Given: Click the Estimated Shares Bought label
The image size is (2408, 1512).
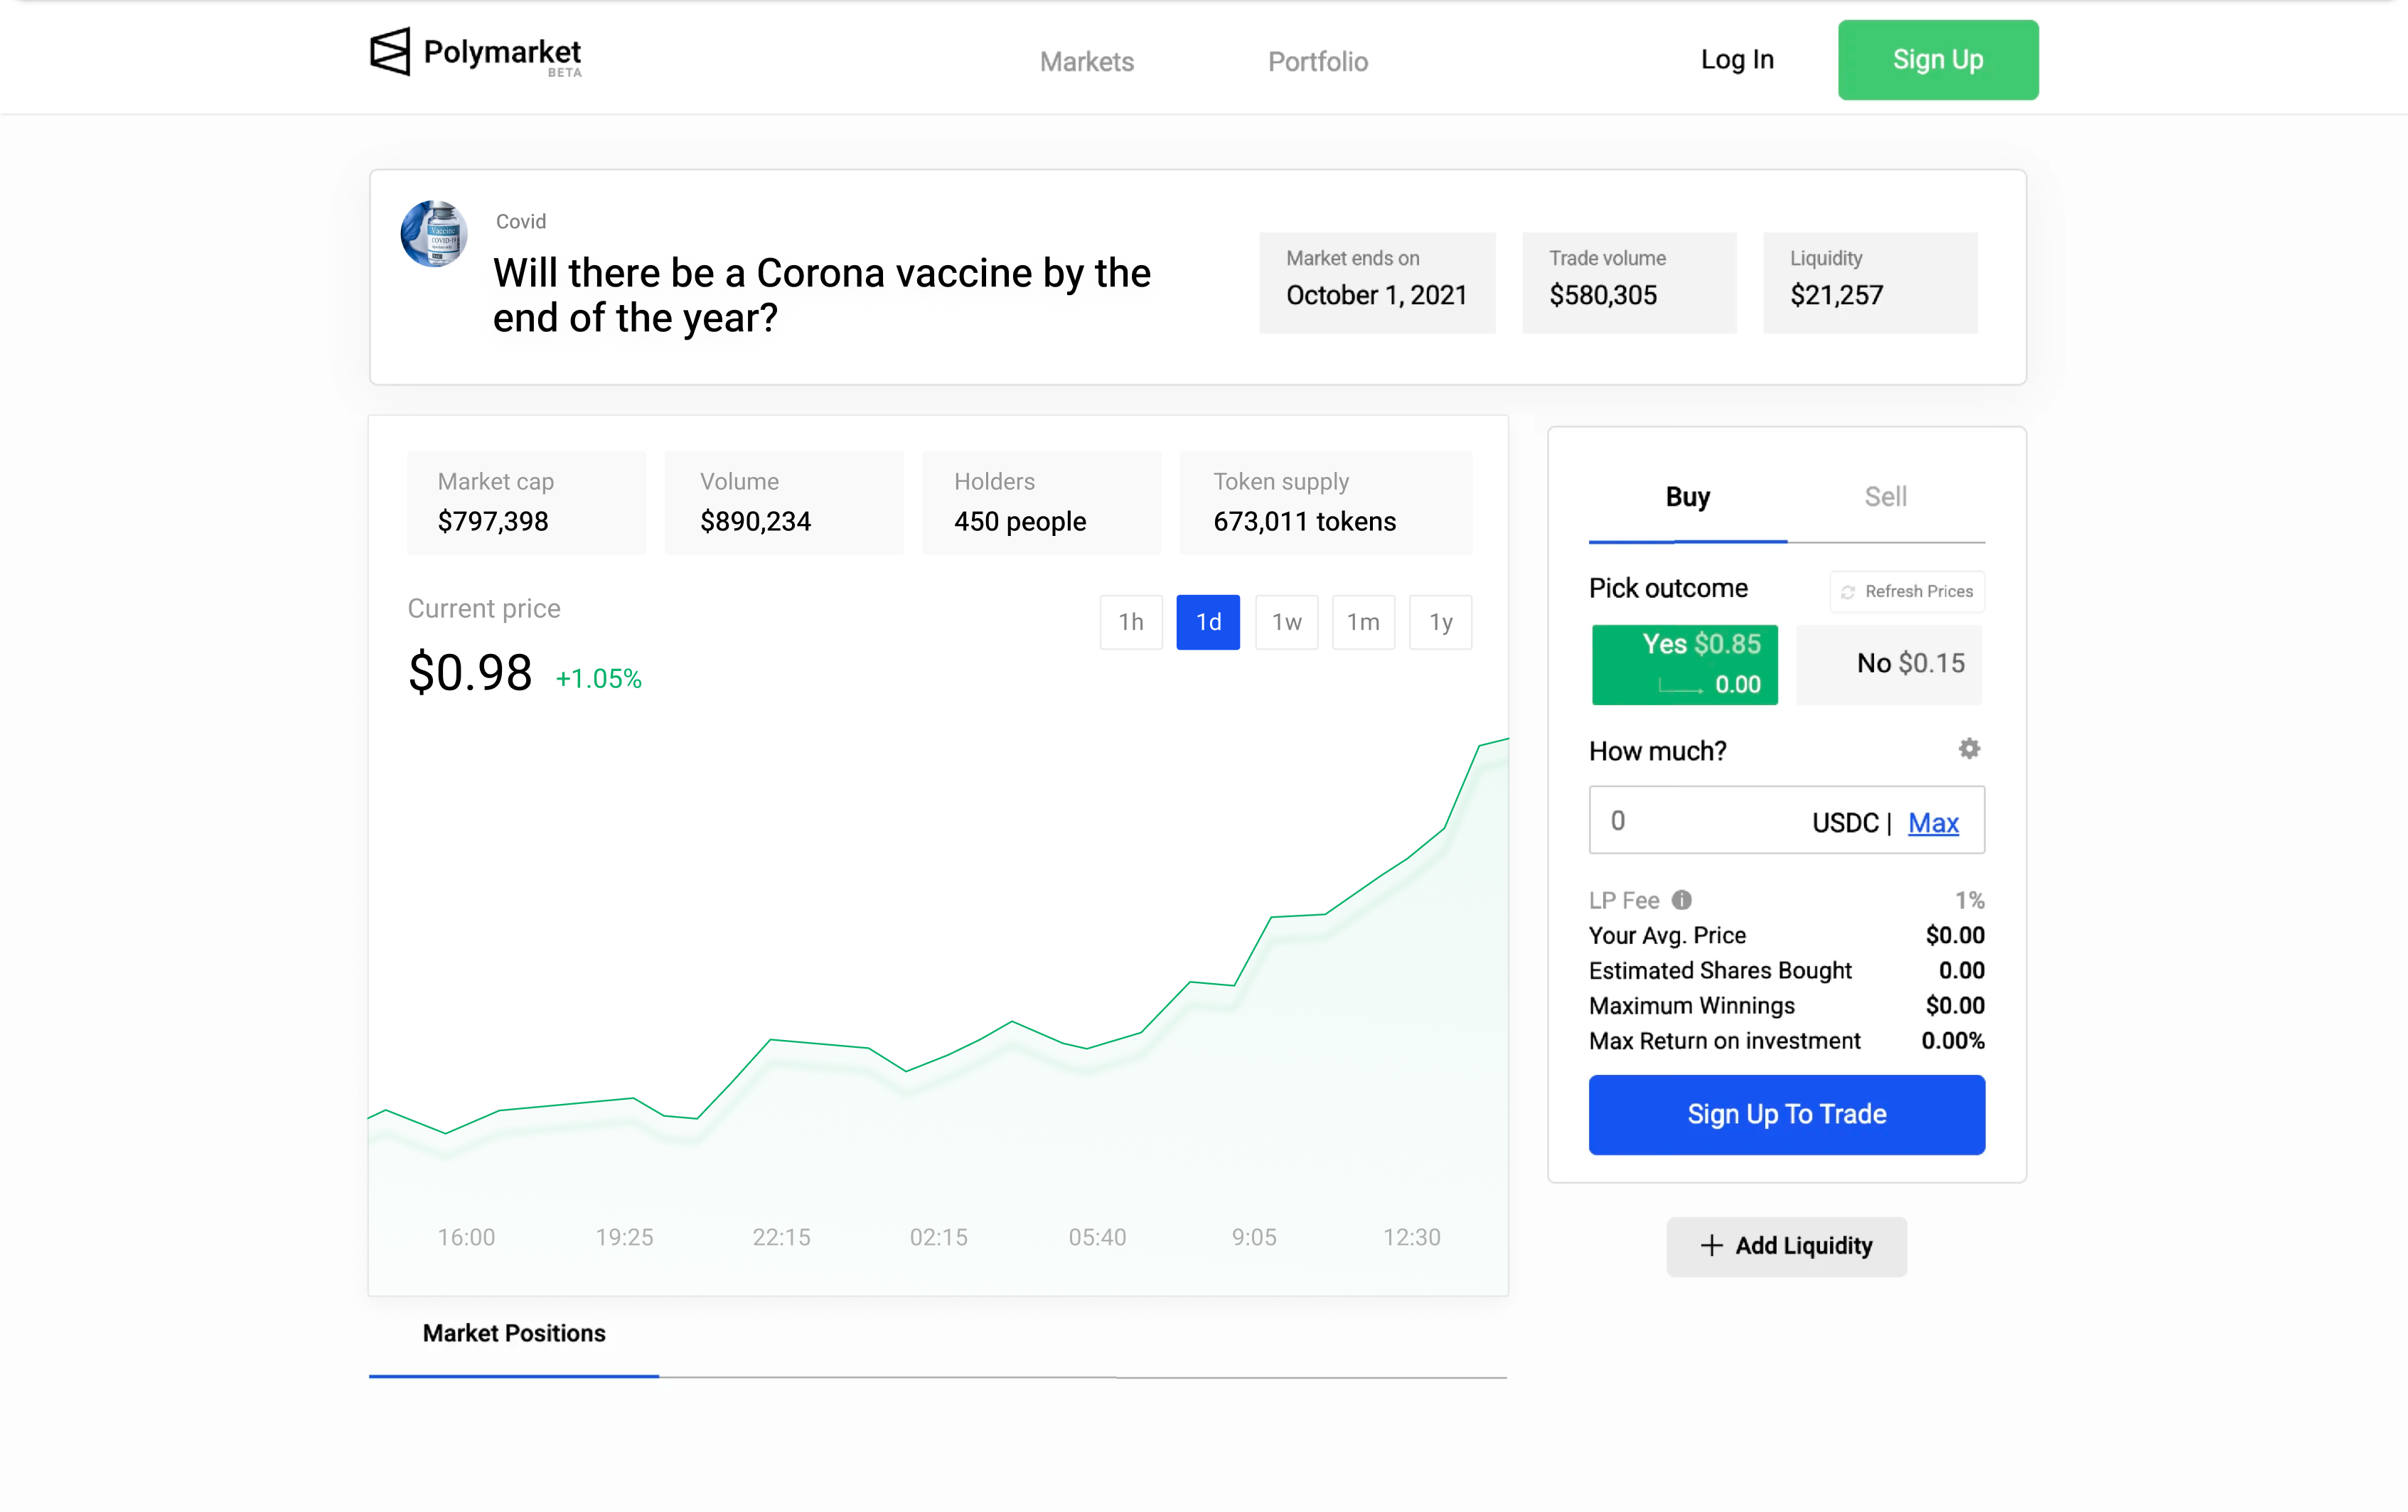Looking at the screenshot, I should 1720,971.
